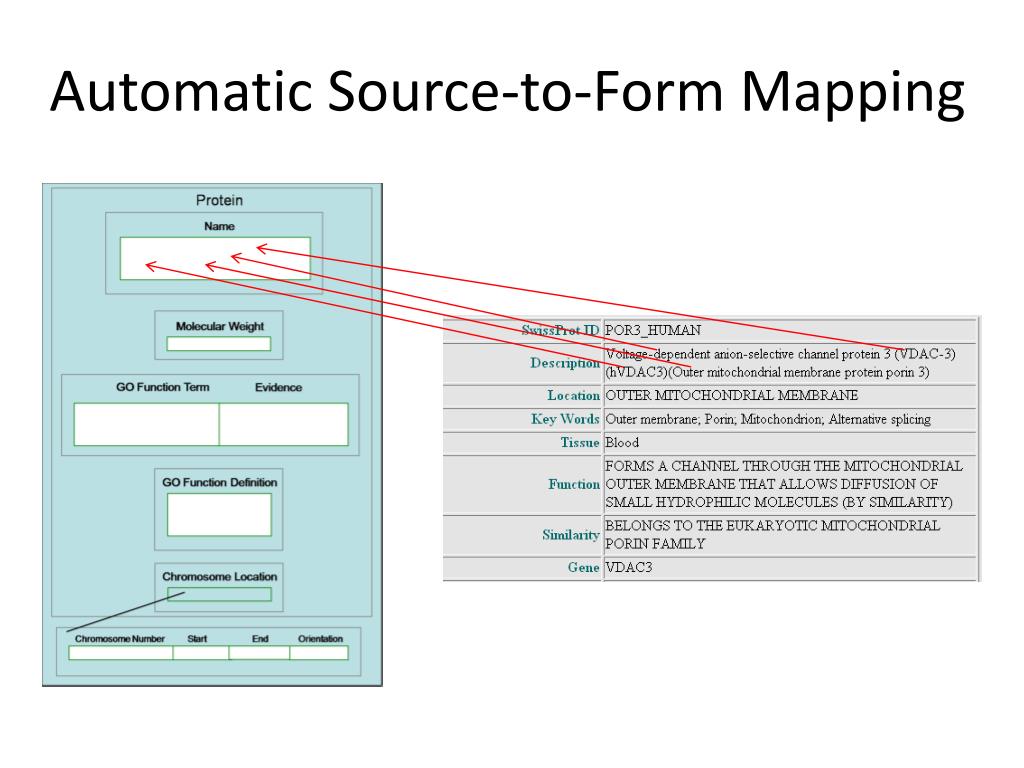Click the Chromosome Location input field

coord(219,594)
